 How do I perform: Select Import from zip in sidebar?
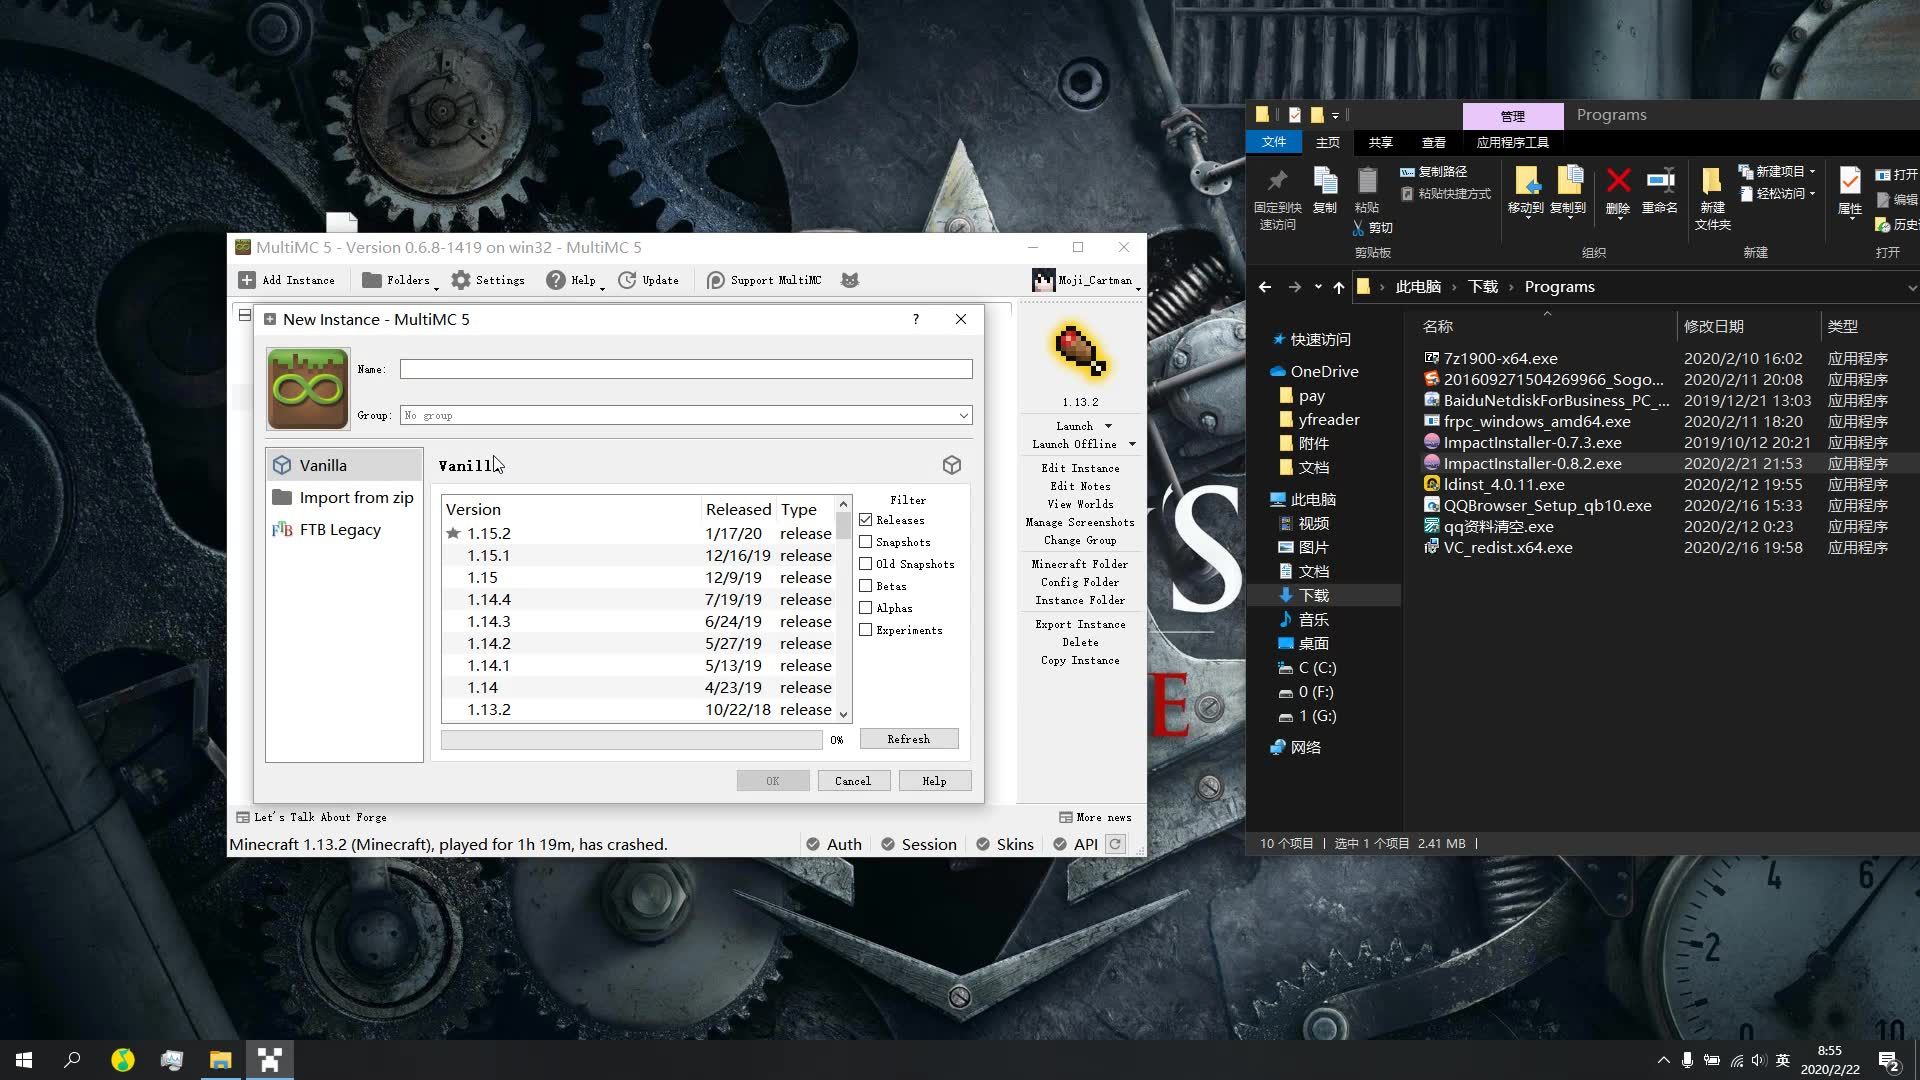click(344, 497)
